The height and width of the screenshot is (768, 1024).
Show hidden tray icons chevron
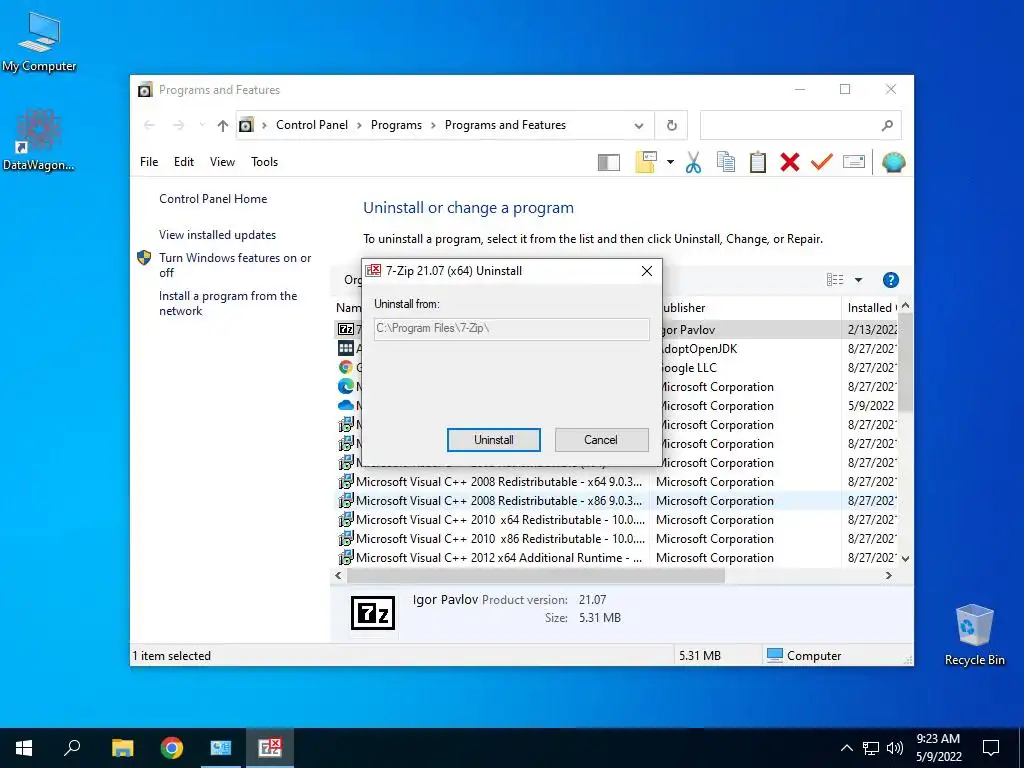(846, 748)
